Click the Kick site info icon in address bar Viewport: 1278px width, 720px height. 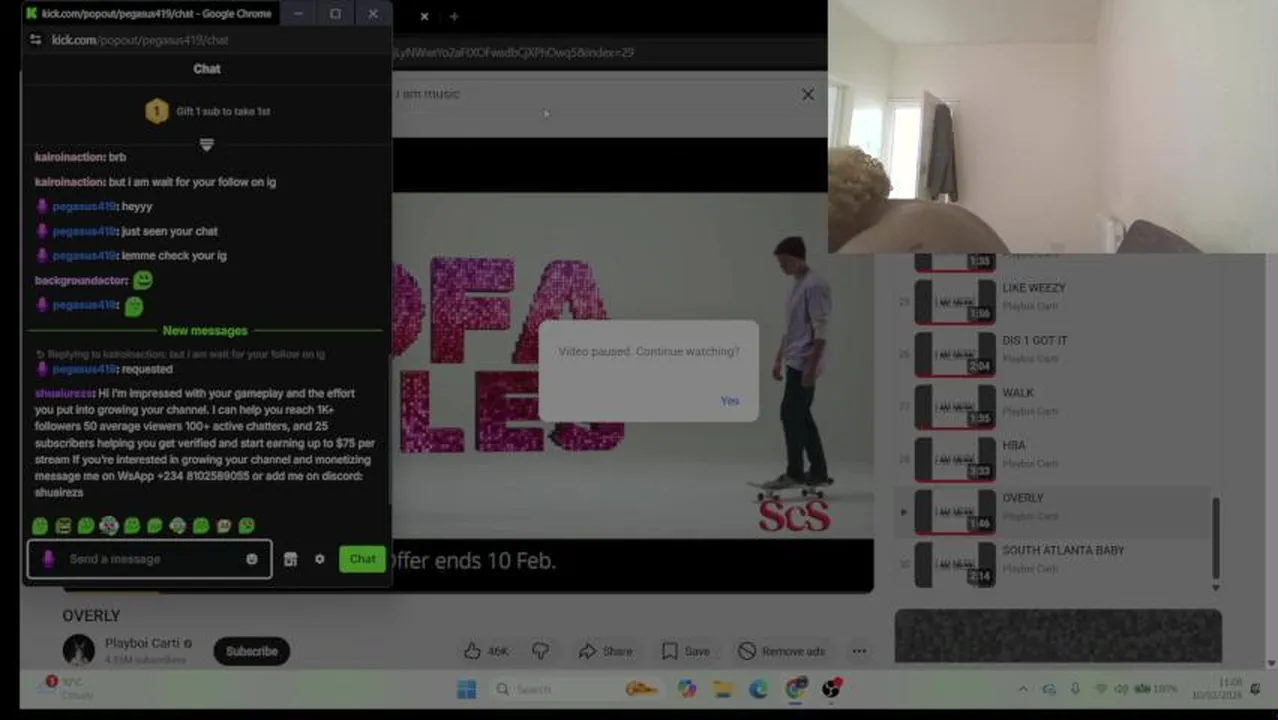pos(36,40)
